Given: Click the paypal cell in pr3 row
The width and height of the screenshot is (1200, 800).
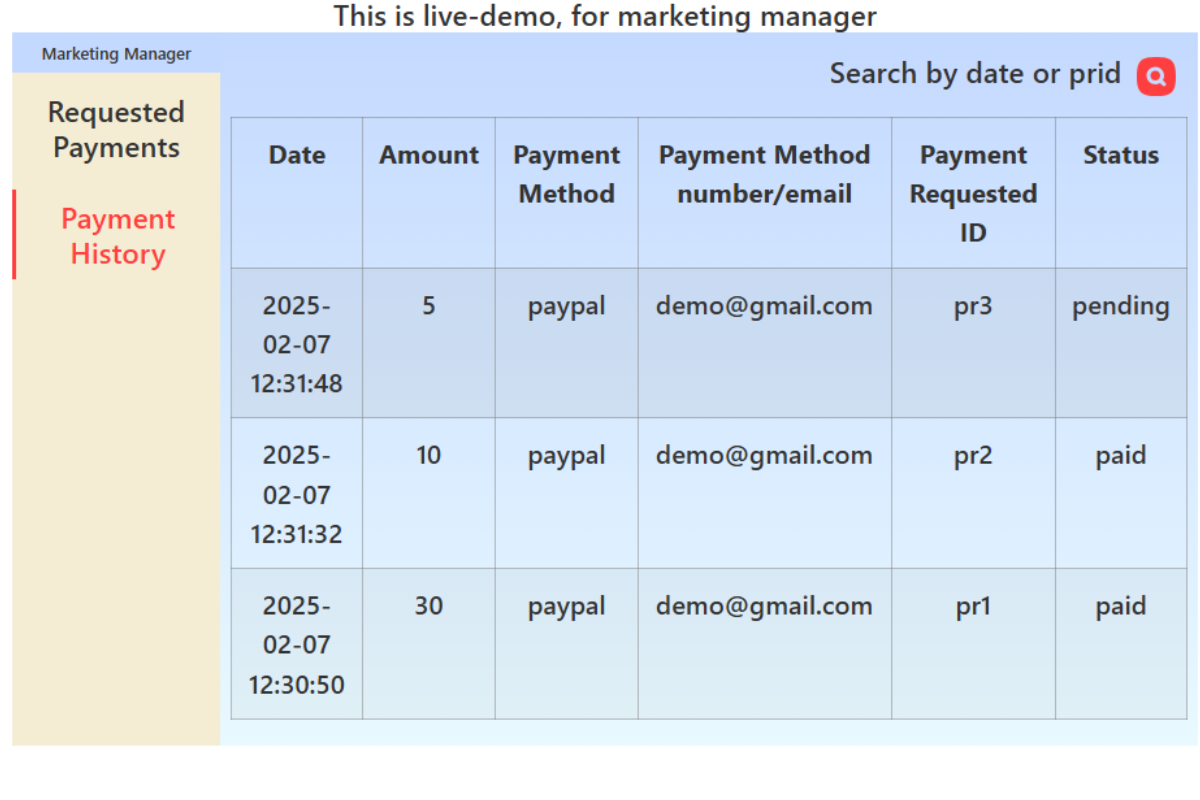Looking at the screenshot, I should click(566, 306).
